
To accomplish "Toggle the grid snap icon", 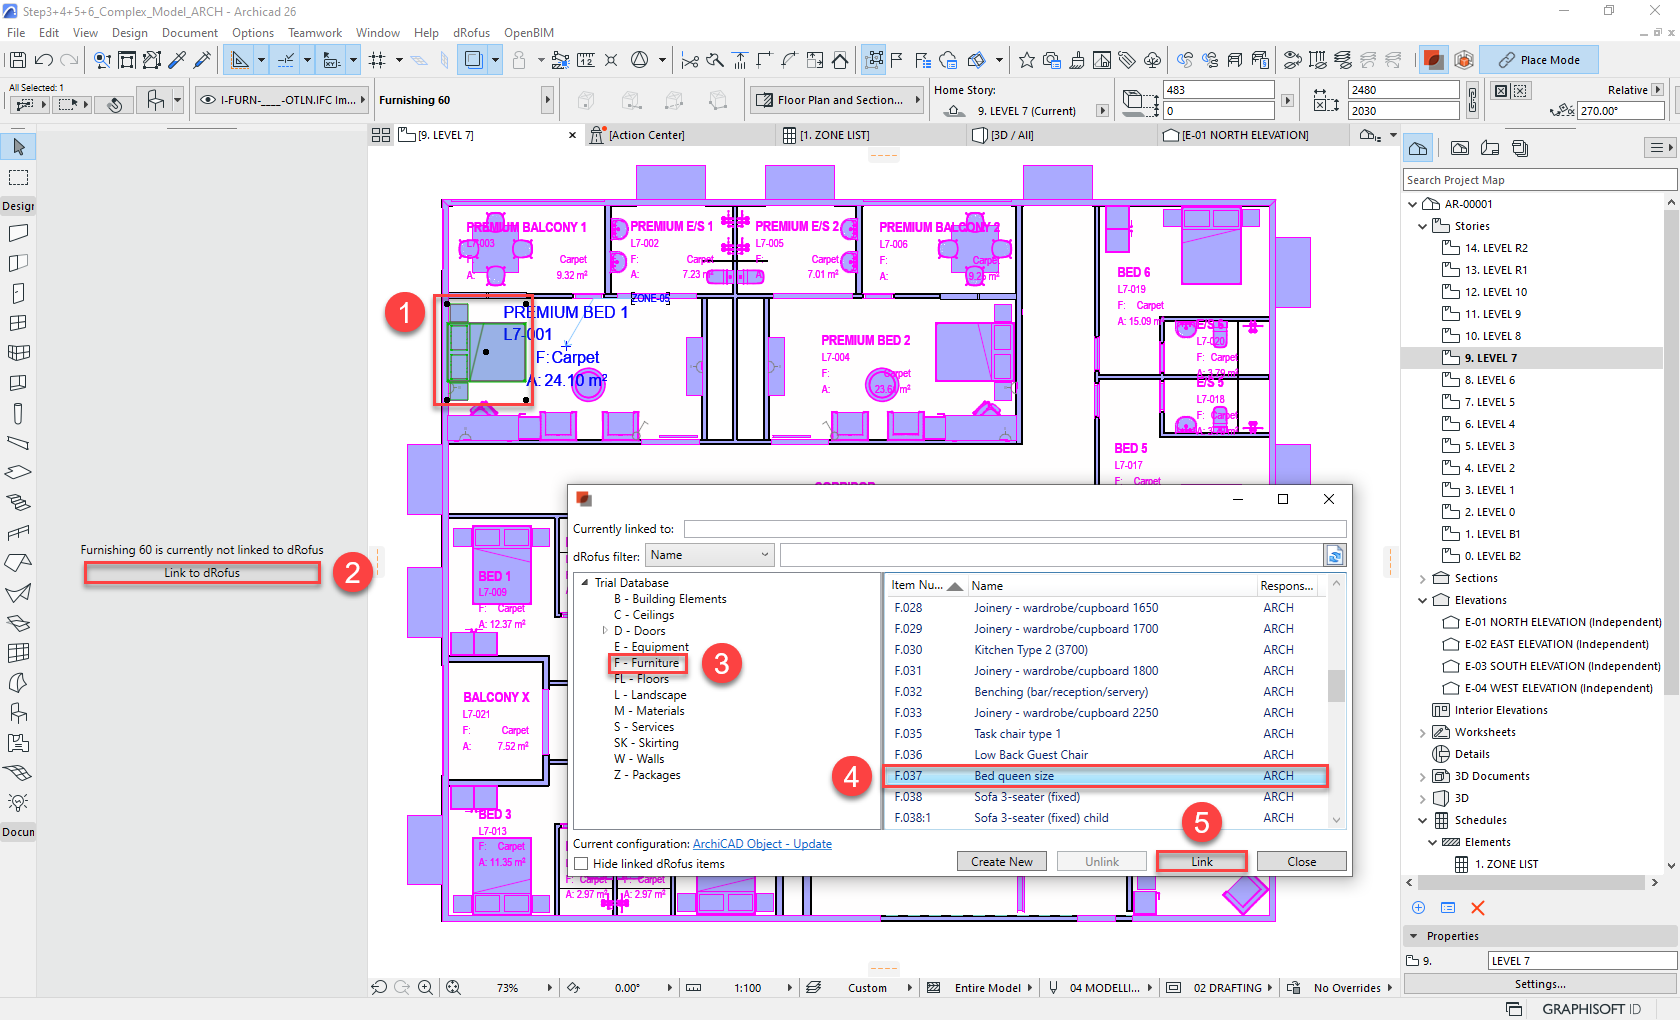I will pos(378,60).
